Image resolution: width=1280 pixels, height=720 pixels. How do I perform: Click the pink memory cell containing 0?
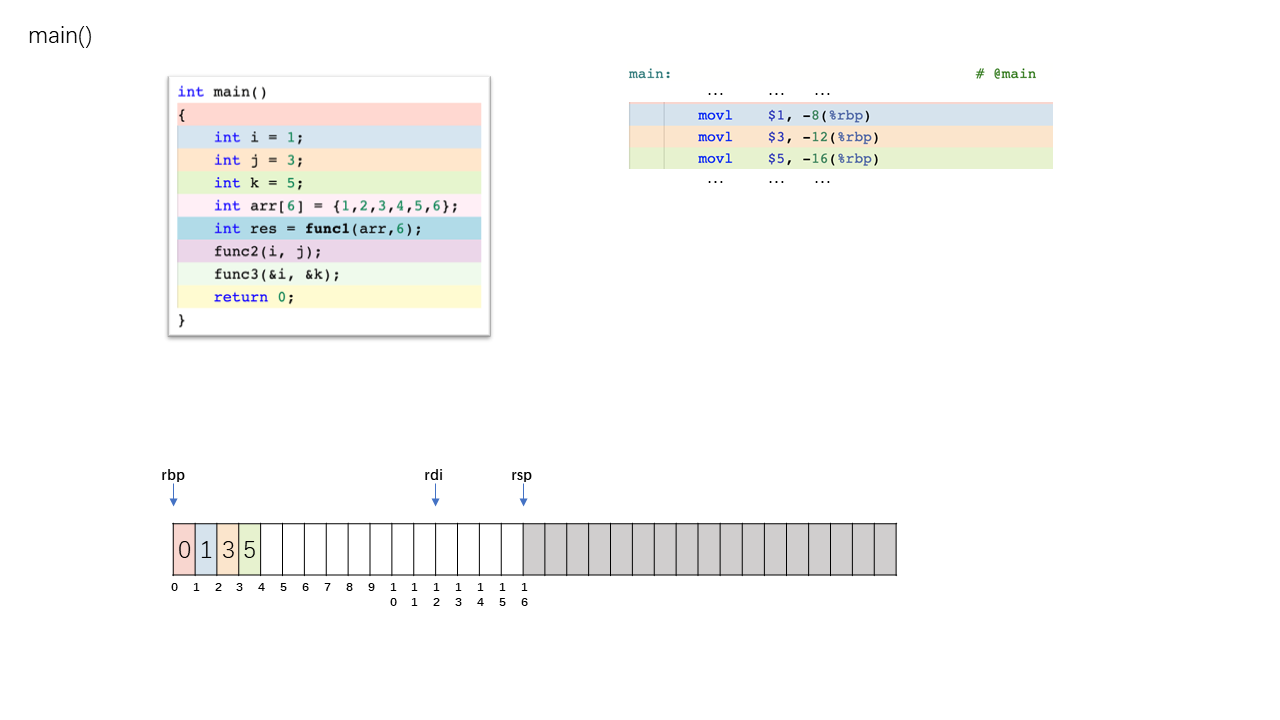(184, 549)
